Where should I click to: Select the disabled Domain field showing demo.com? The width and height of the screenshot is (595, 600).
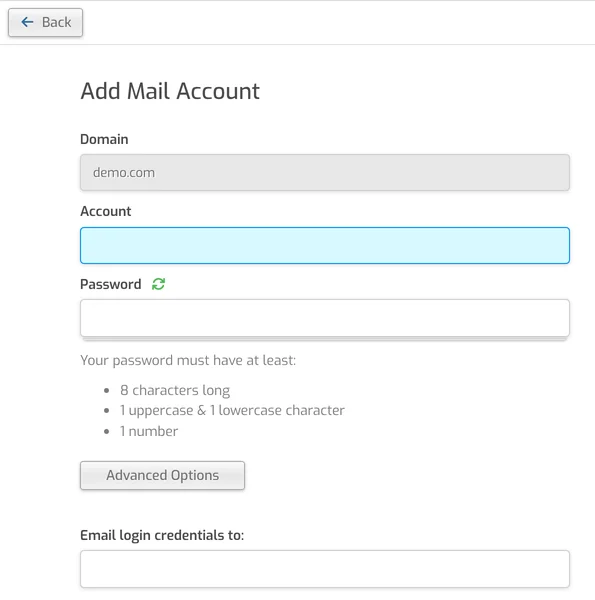tap(325, 173)
